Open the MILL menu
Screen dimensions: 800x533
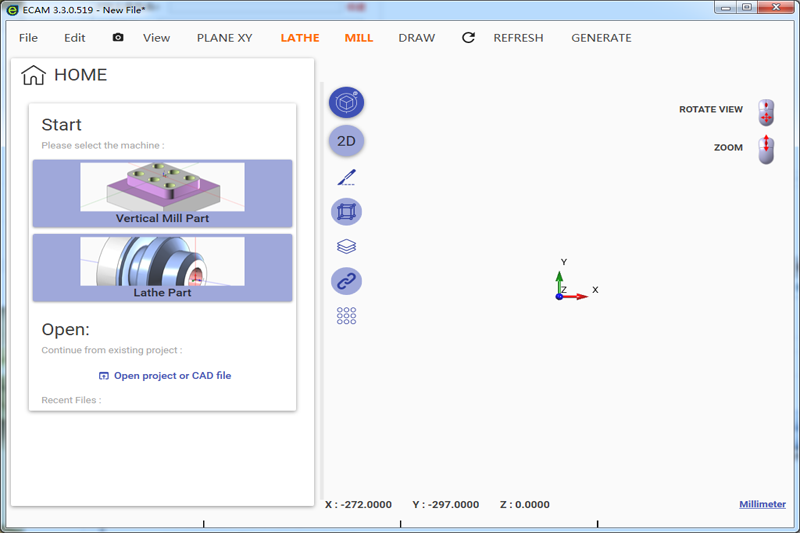point(359,38)
